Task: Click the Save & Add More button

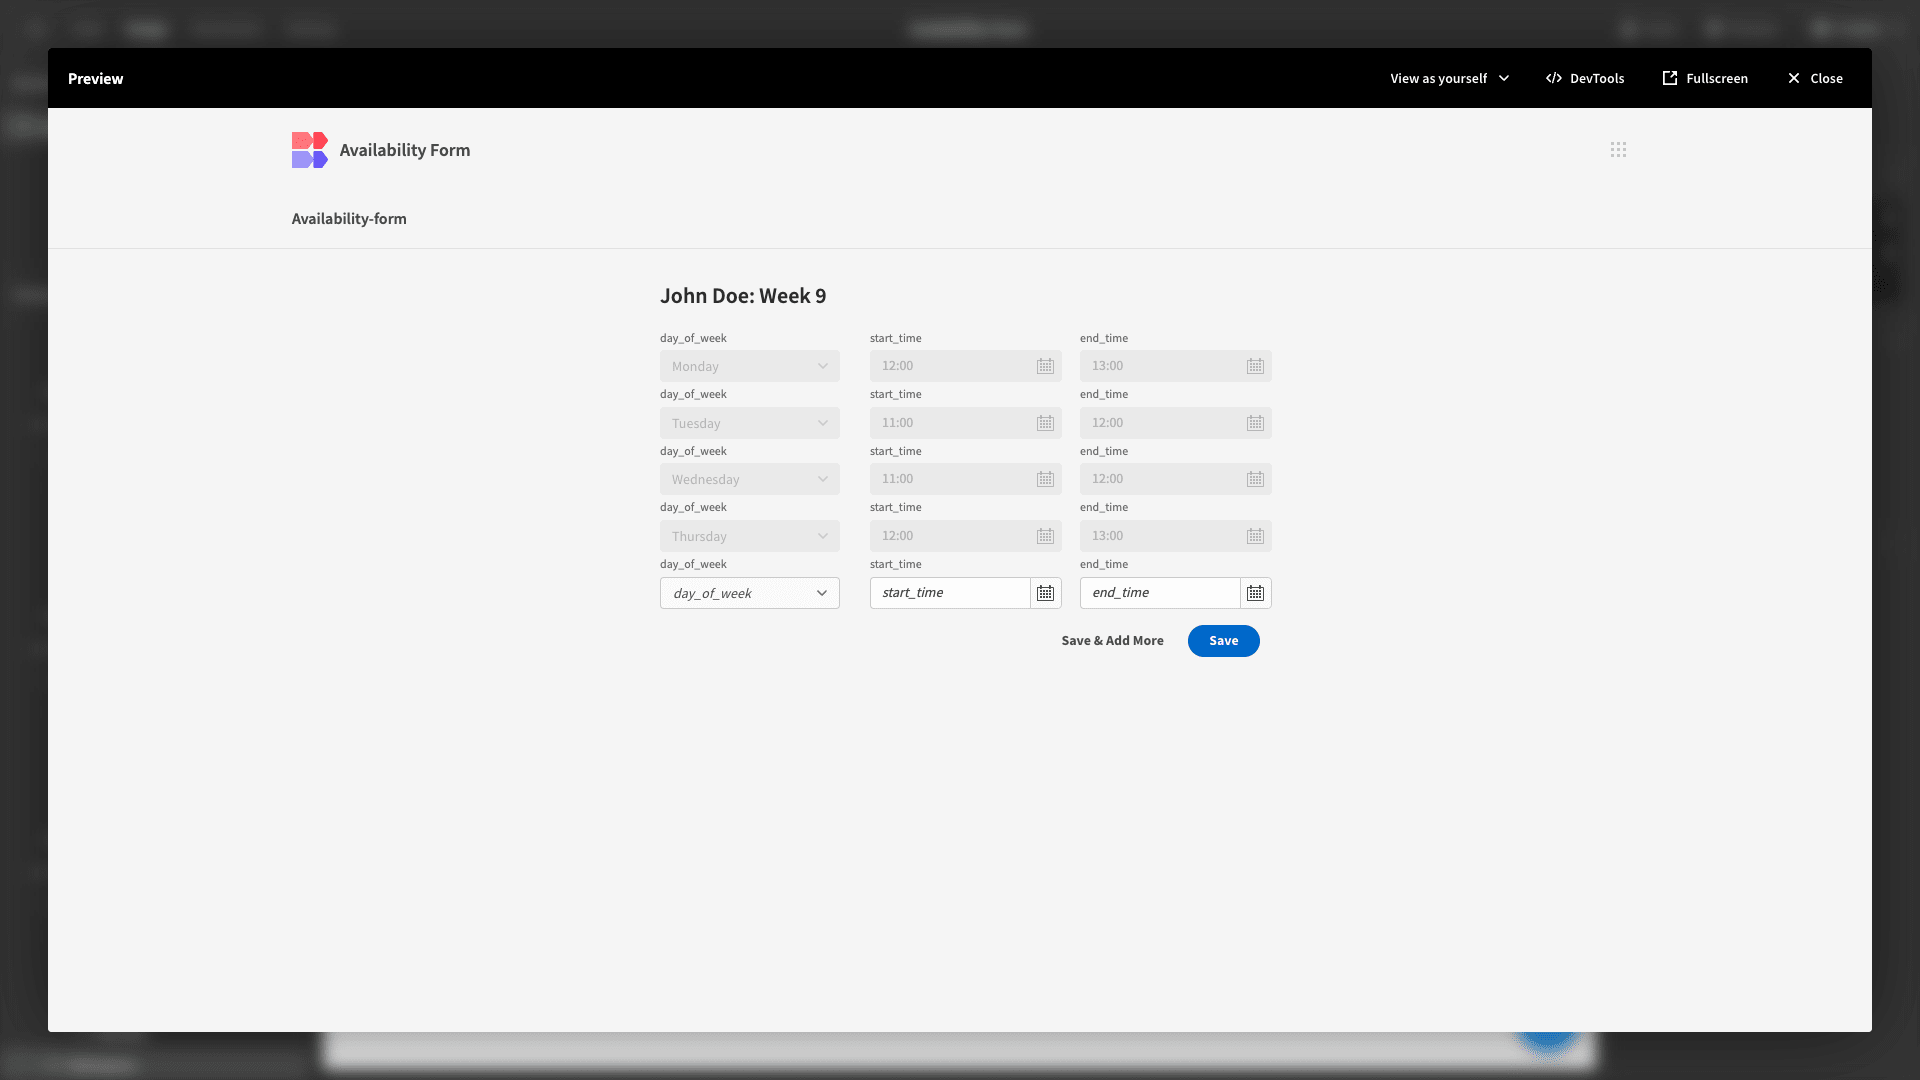Action: point(1112,641)
